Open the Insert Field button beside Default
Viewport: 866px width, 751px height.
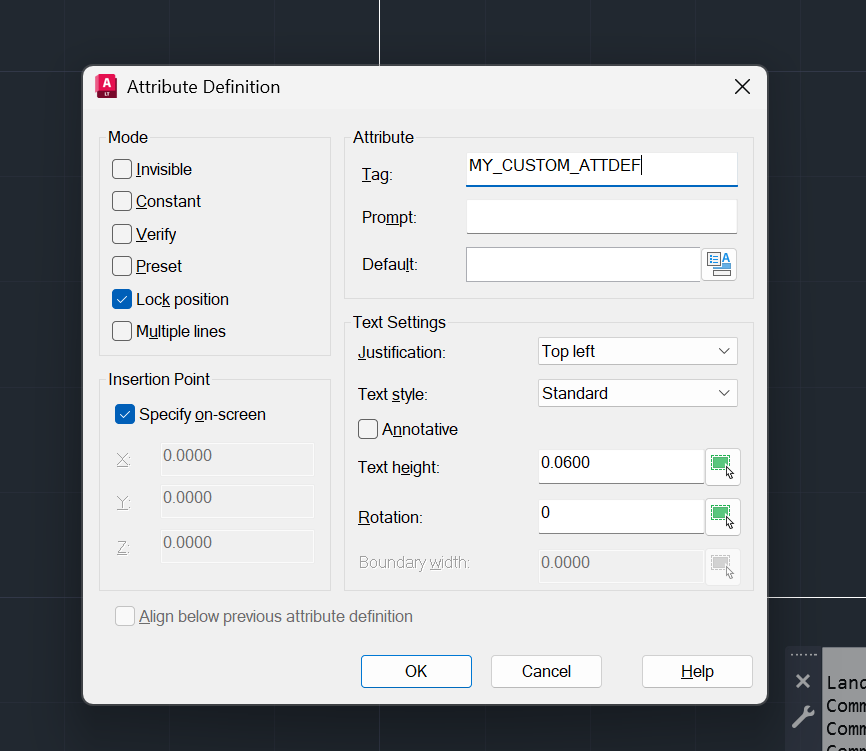pos(719,265)
